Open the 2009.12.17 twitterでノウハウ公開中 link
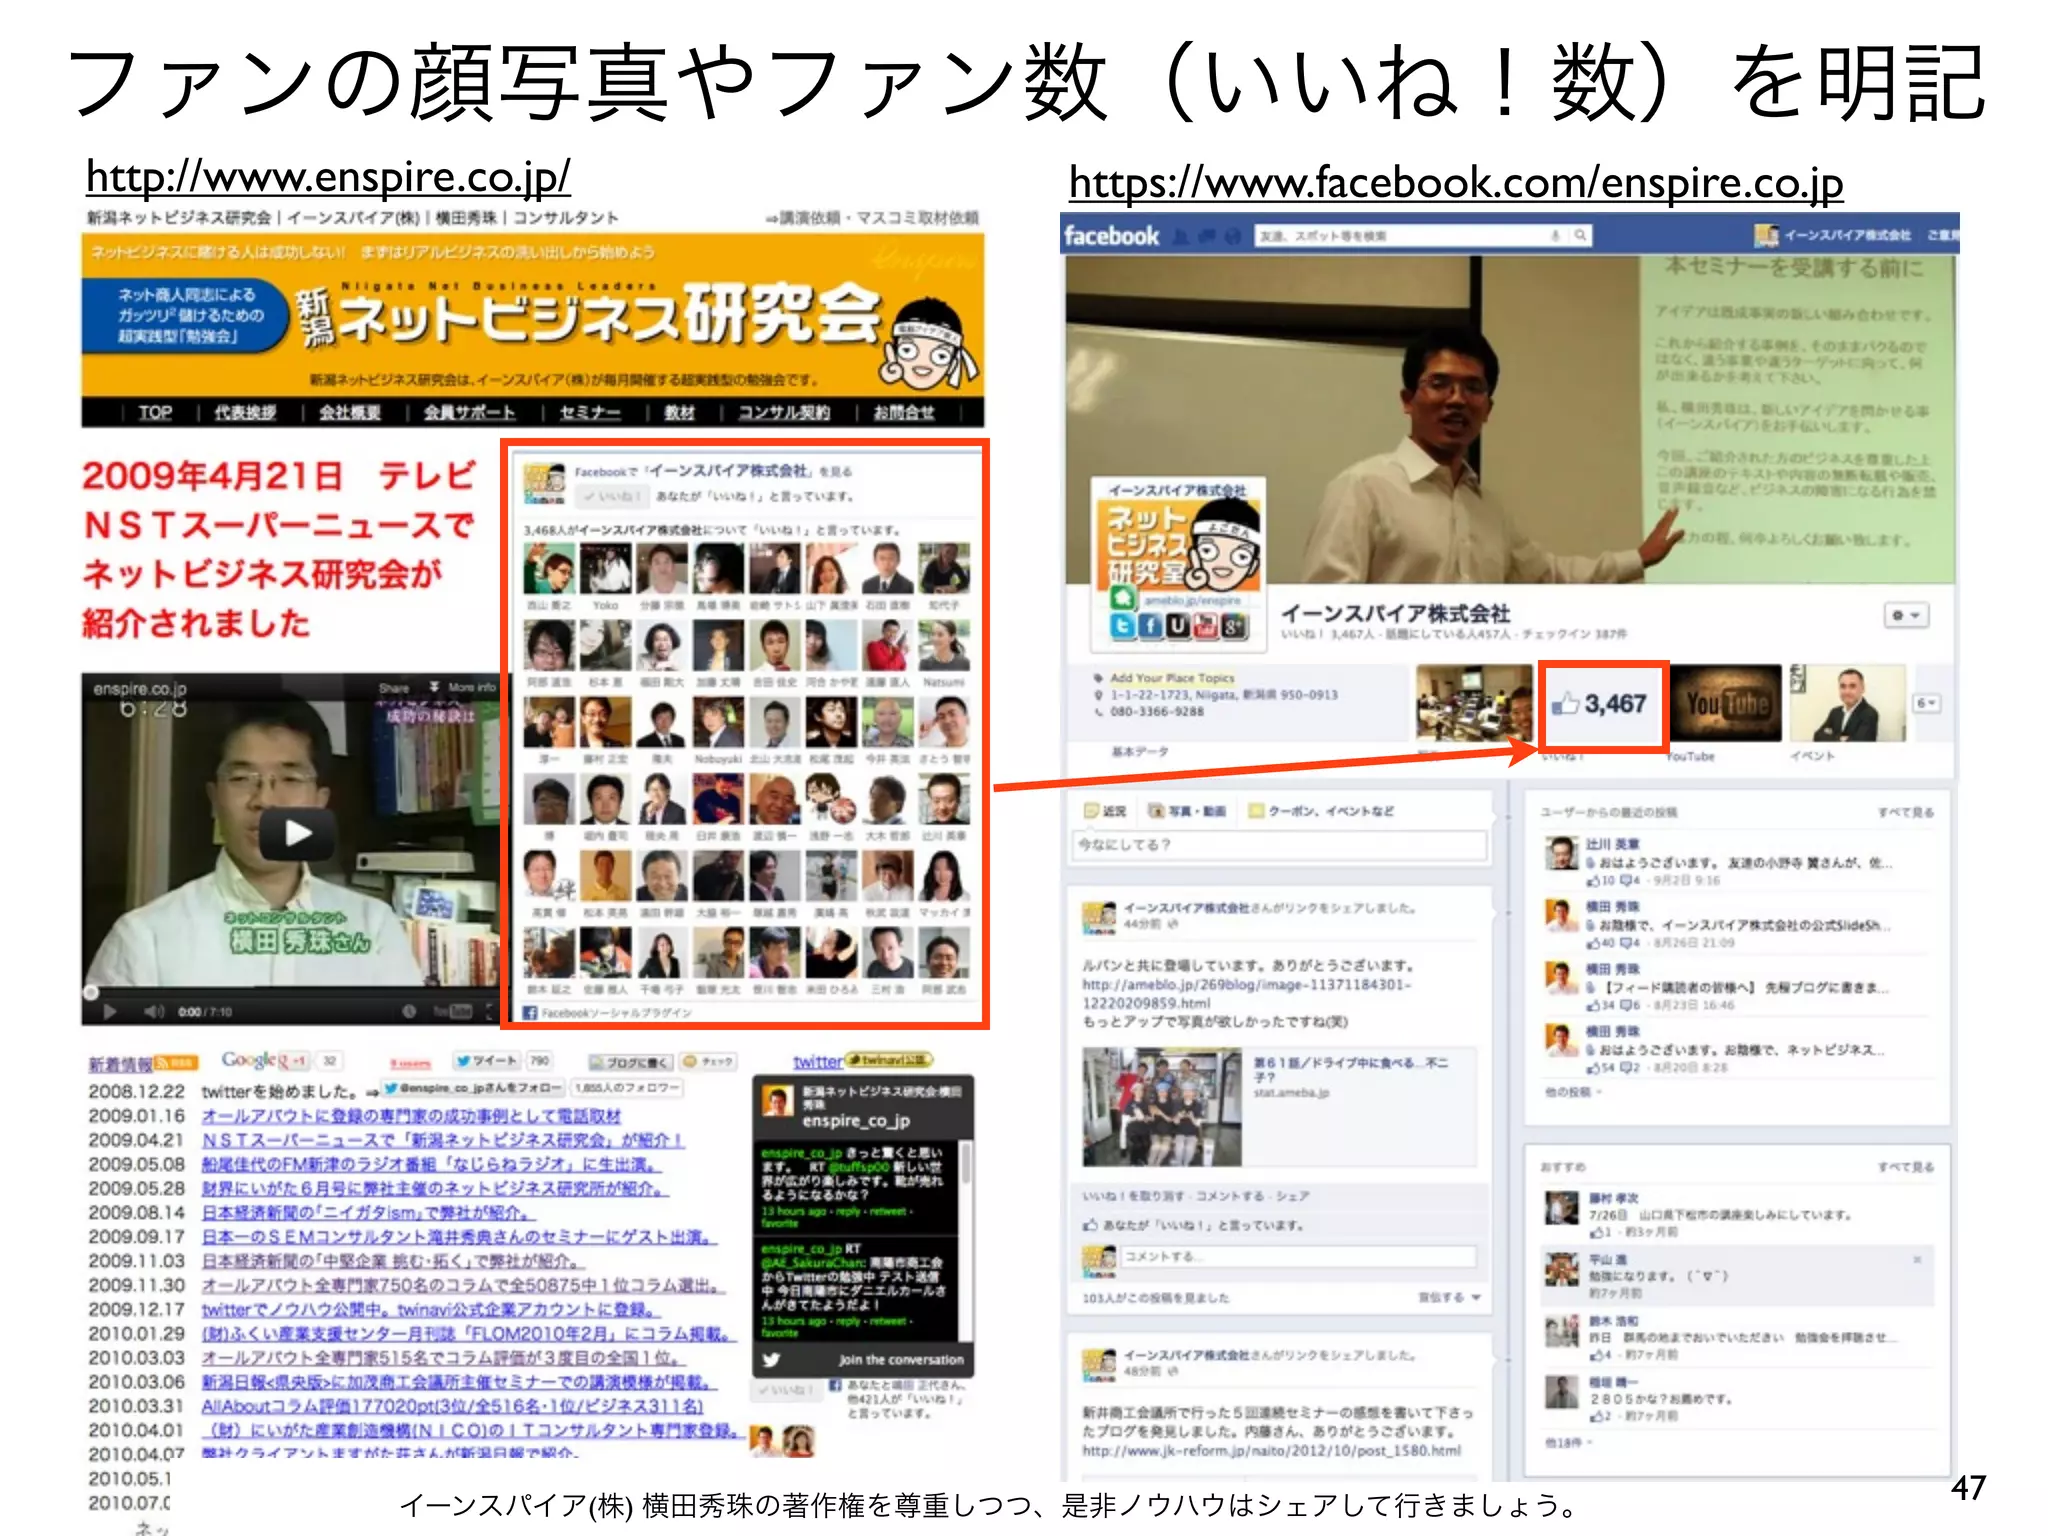 click(431, 1309)
